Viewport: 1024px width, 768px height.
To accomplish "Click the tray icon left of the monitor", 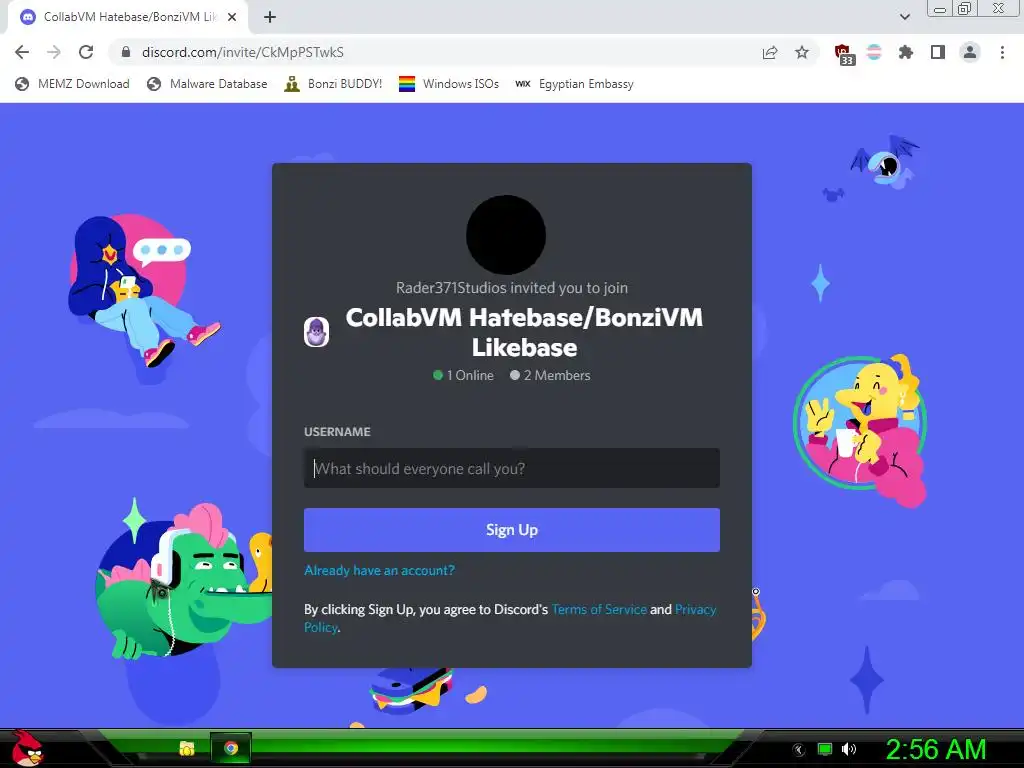I will 799,750.
